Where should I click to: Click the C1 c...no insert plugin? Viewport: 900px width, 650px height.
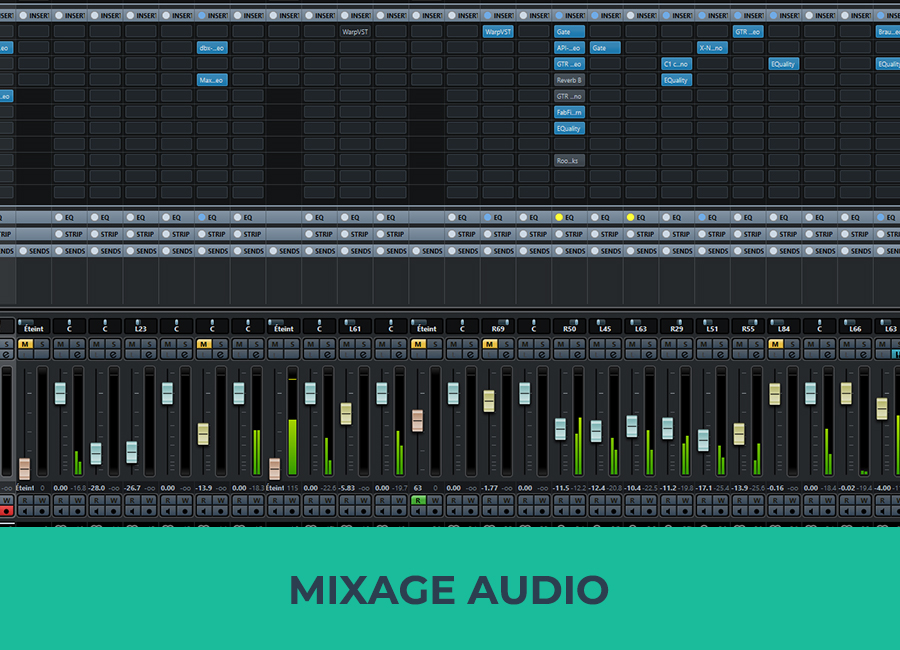point(676,63)
